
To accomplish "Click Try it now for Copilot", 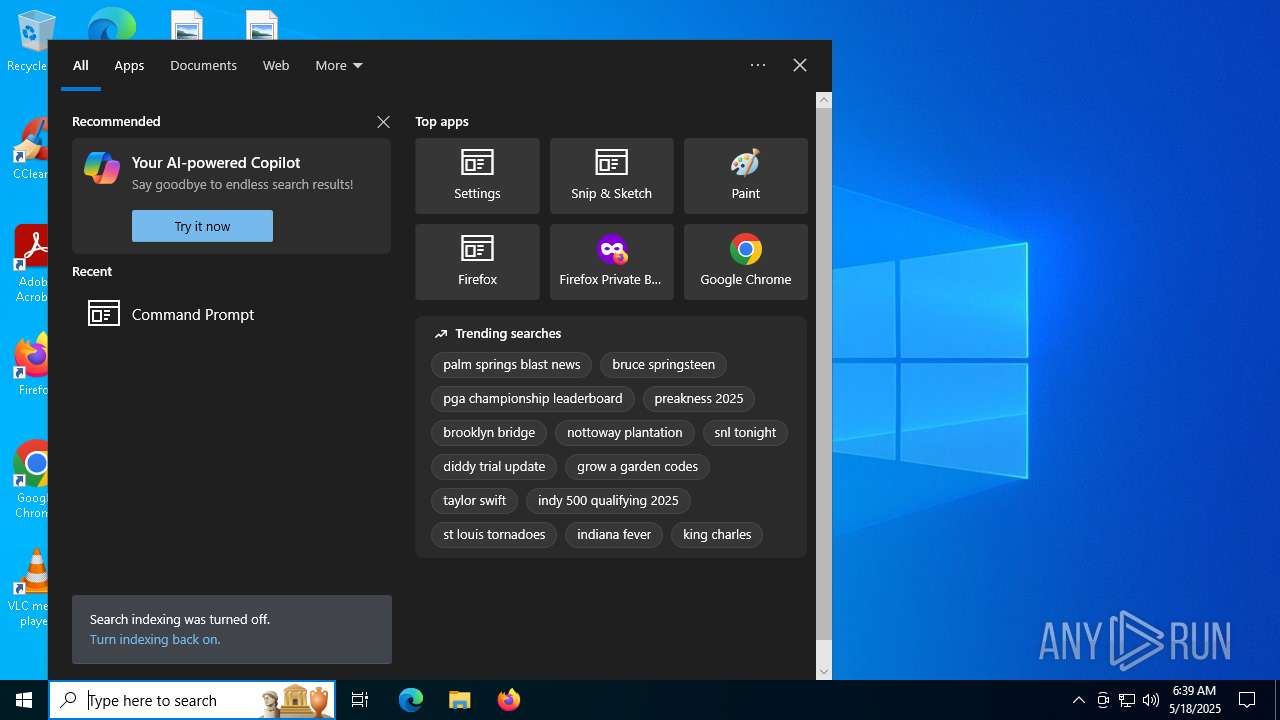I will point(202,226).
